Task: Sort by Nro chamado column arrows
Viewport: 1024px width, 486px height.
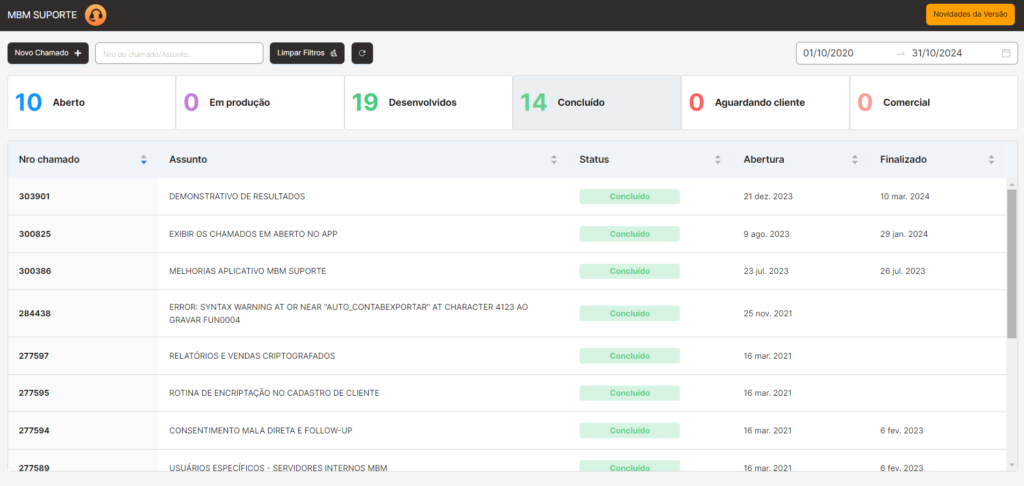Action: pos(144,159)
